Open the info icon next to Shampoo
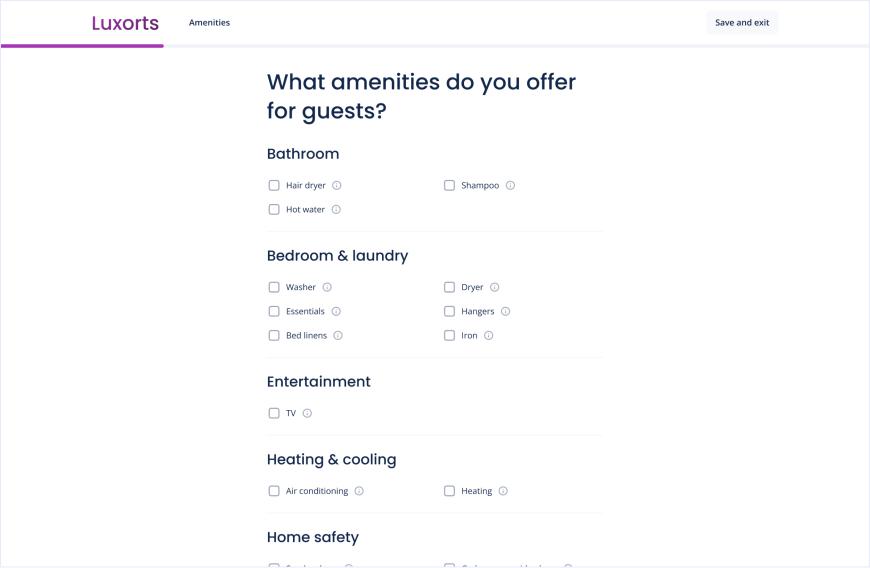 (510, 185)
